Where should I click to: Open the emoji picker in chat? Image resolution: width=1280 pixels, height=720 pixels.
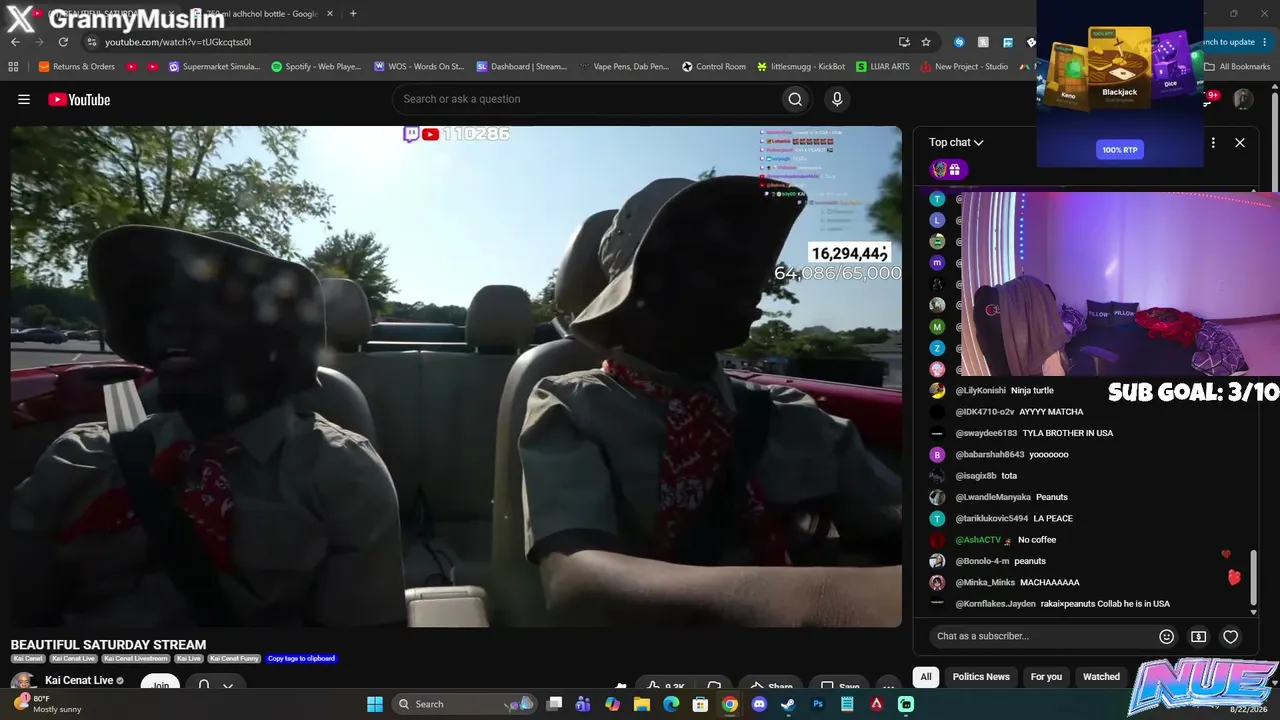point(1166,636)
